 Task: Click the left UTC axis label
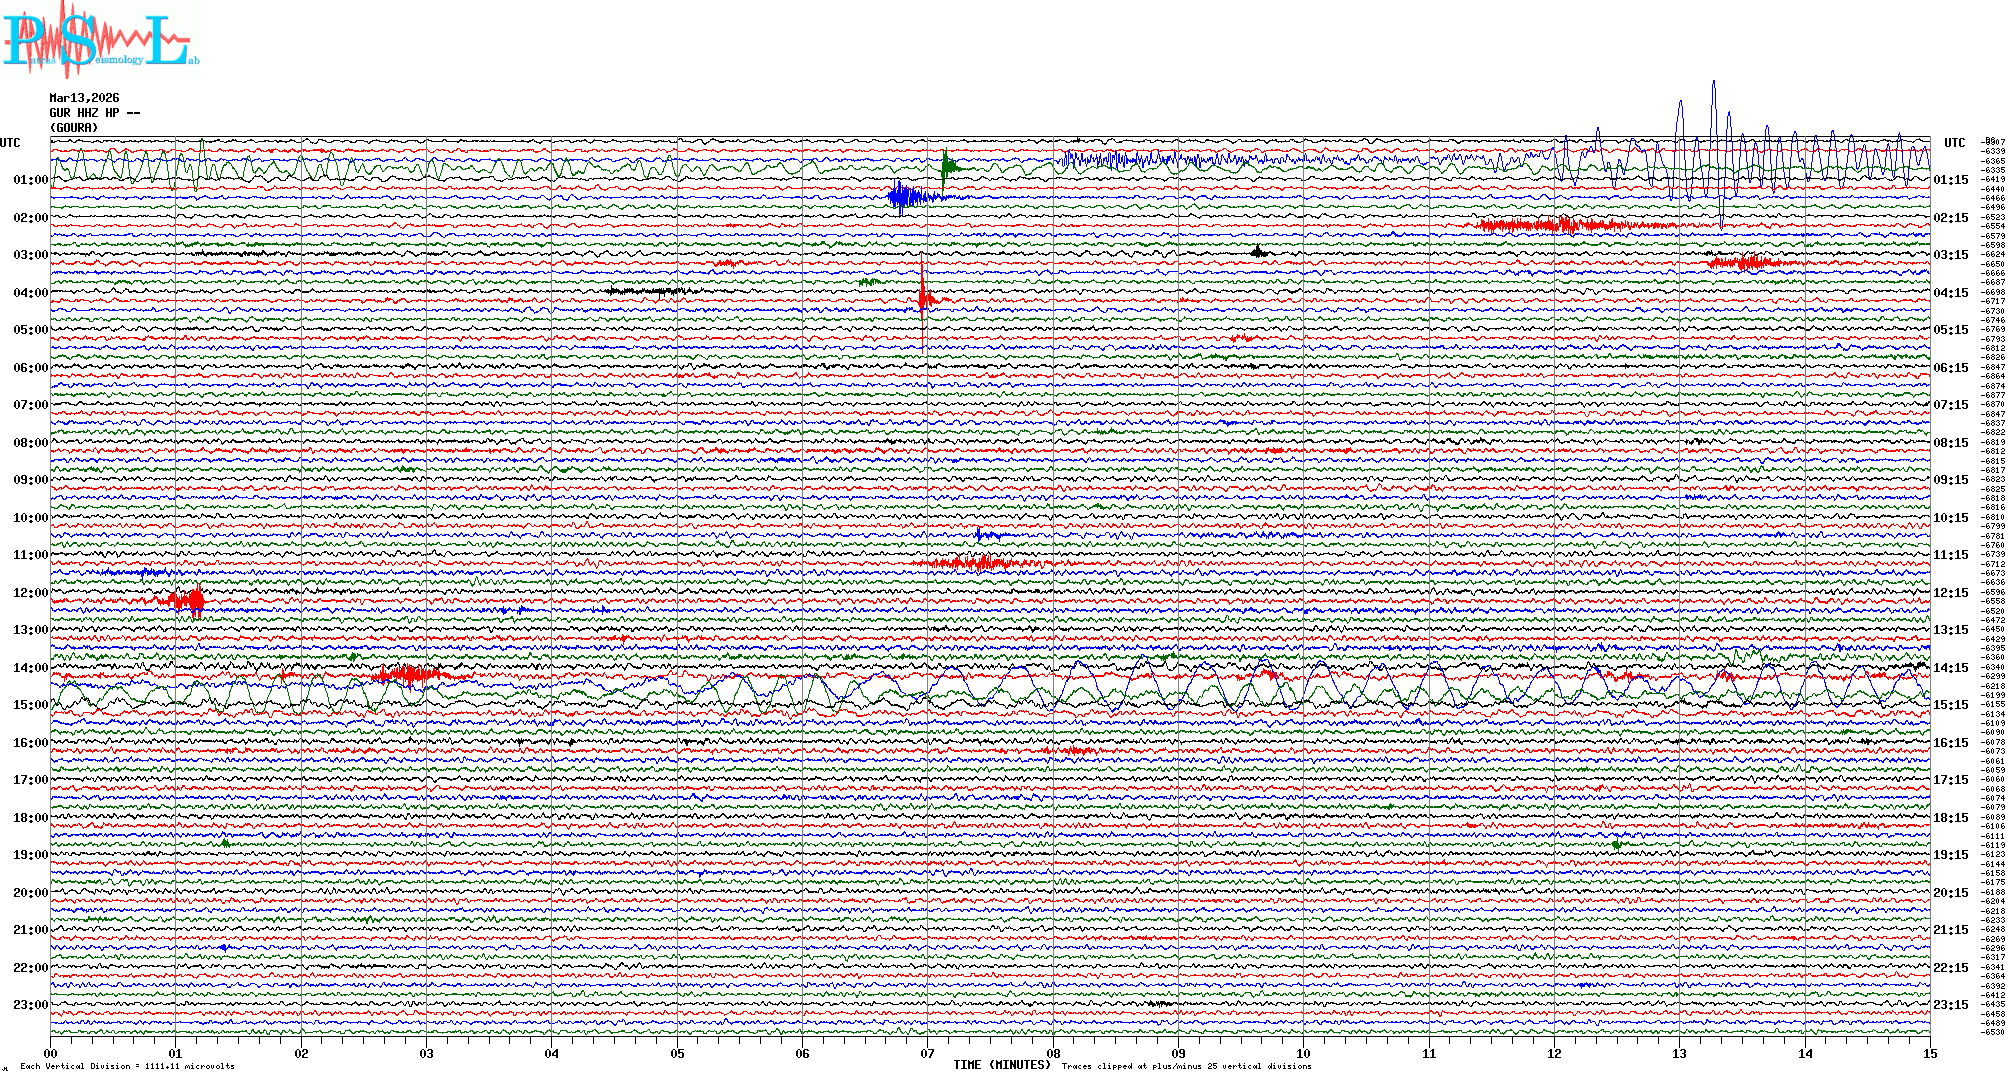[x=10, y=143]
